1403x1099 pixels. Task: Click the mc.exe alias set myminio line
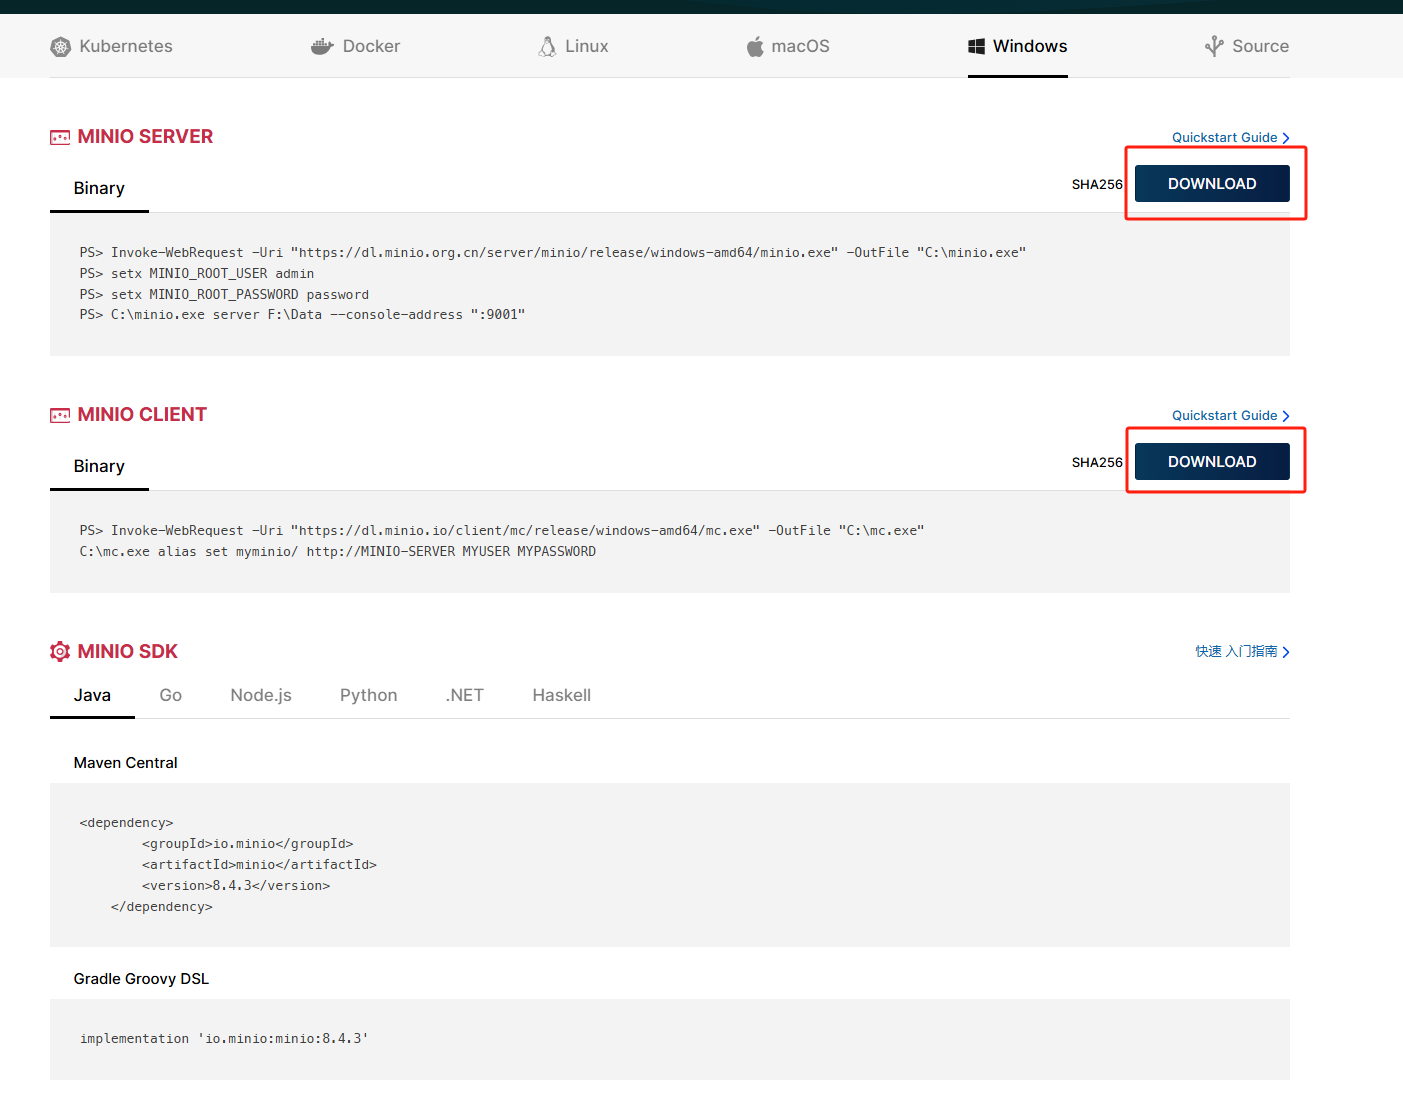338,552
